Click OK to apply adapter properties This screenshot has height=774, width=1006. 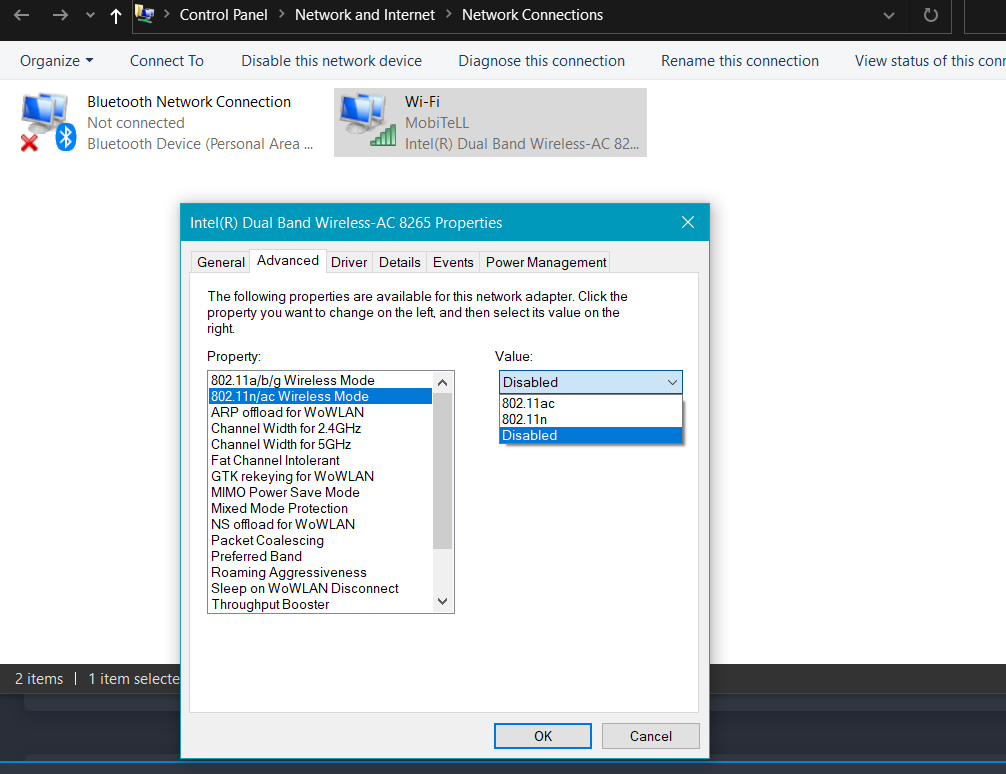point(543,736)
